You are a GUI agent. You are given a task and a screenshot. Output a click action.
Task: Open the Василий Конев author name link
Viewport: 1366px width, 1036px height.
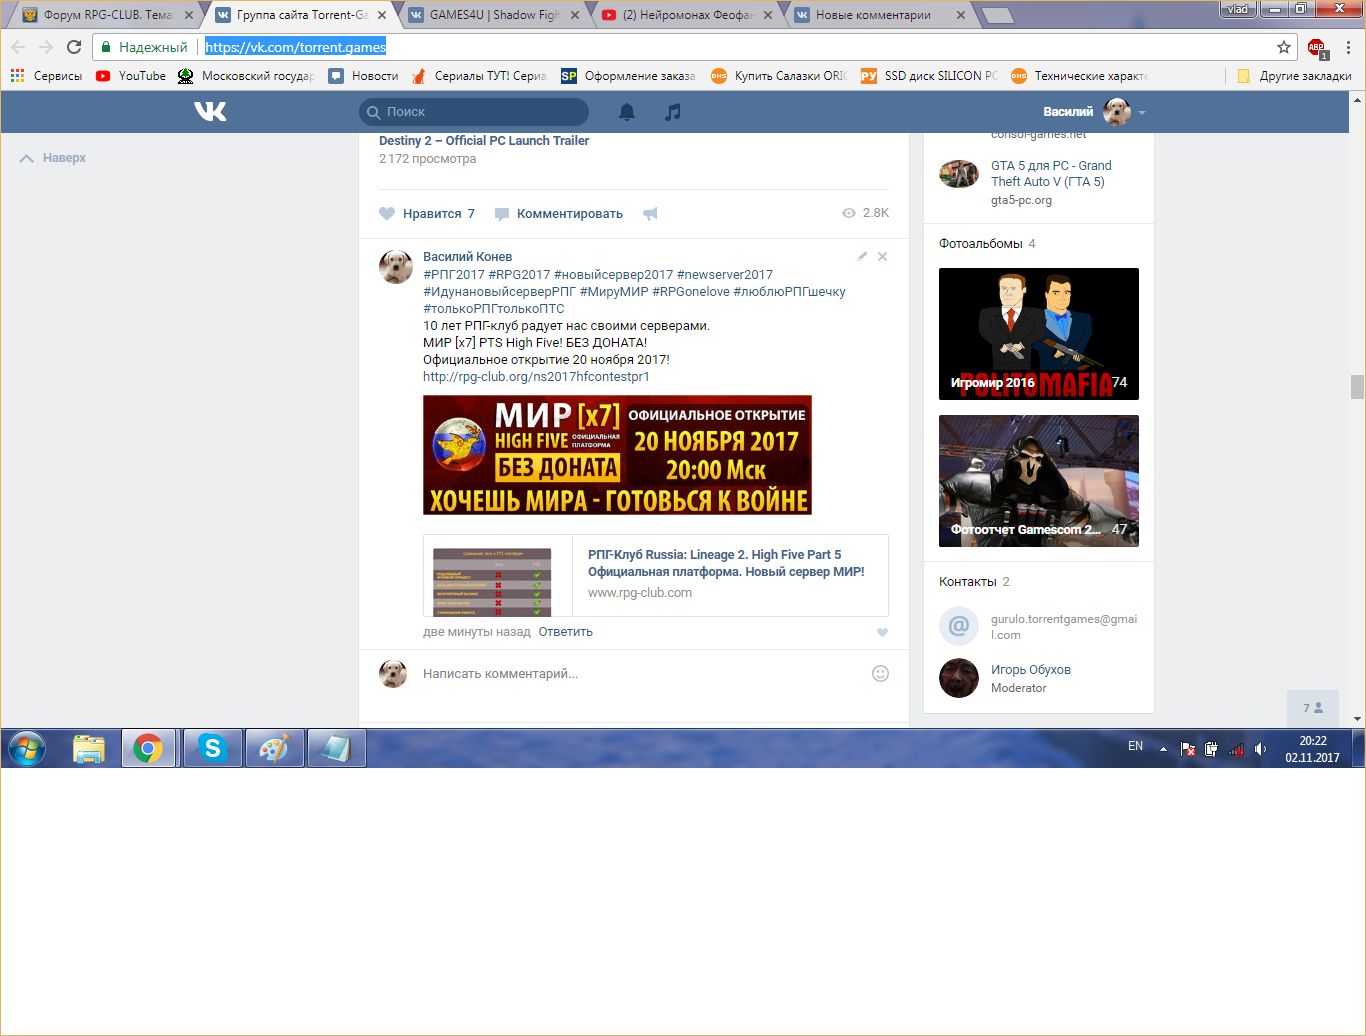[467, 257]
